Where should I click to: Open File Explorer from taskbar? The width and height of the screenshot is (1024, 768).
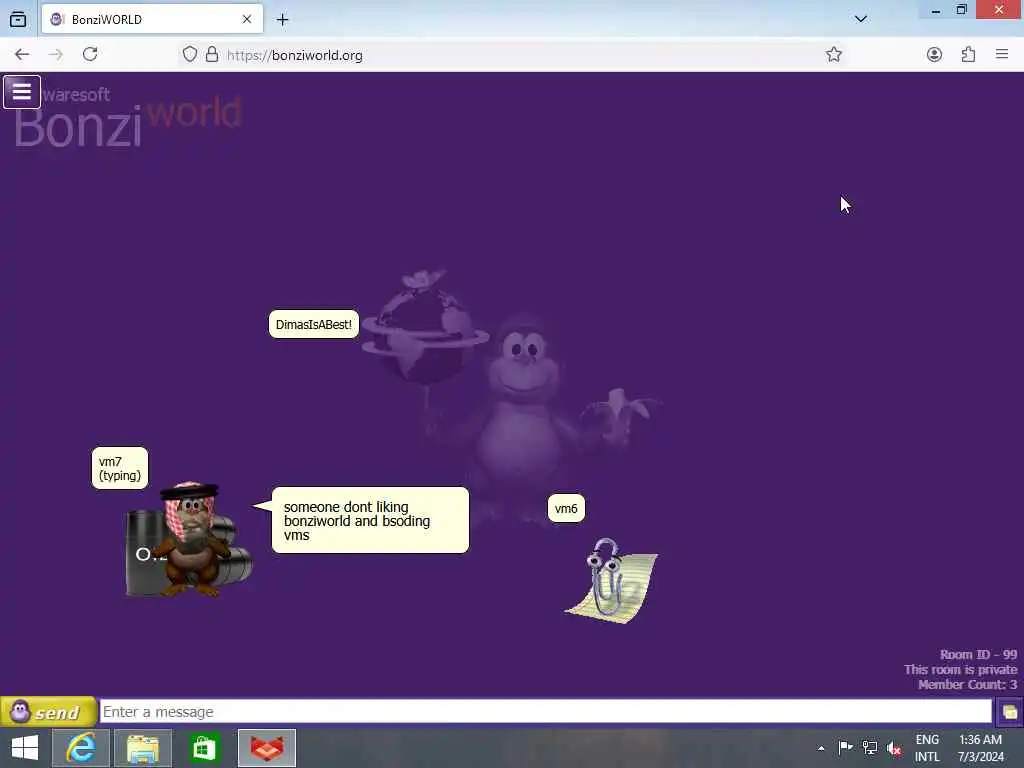click(x=143, y=748)
